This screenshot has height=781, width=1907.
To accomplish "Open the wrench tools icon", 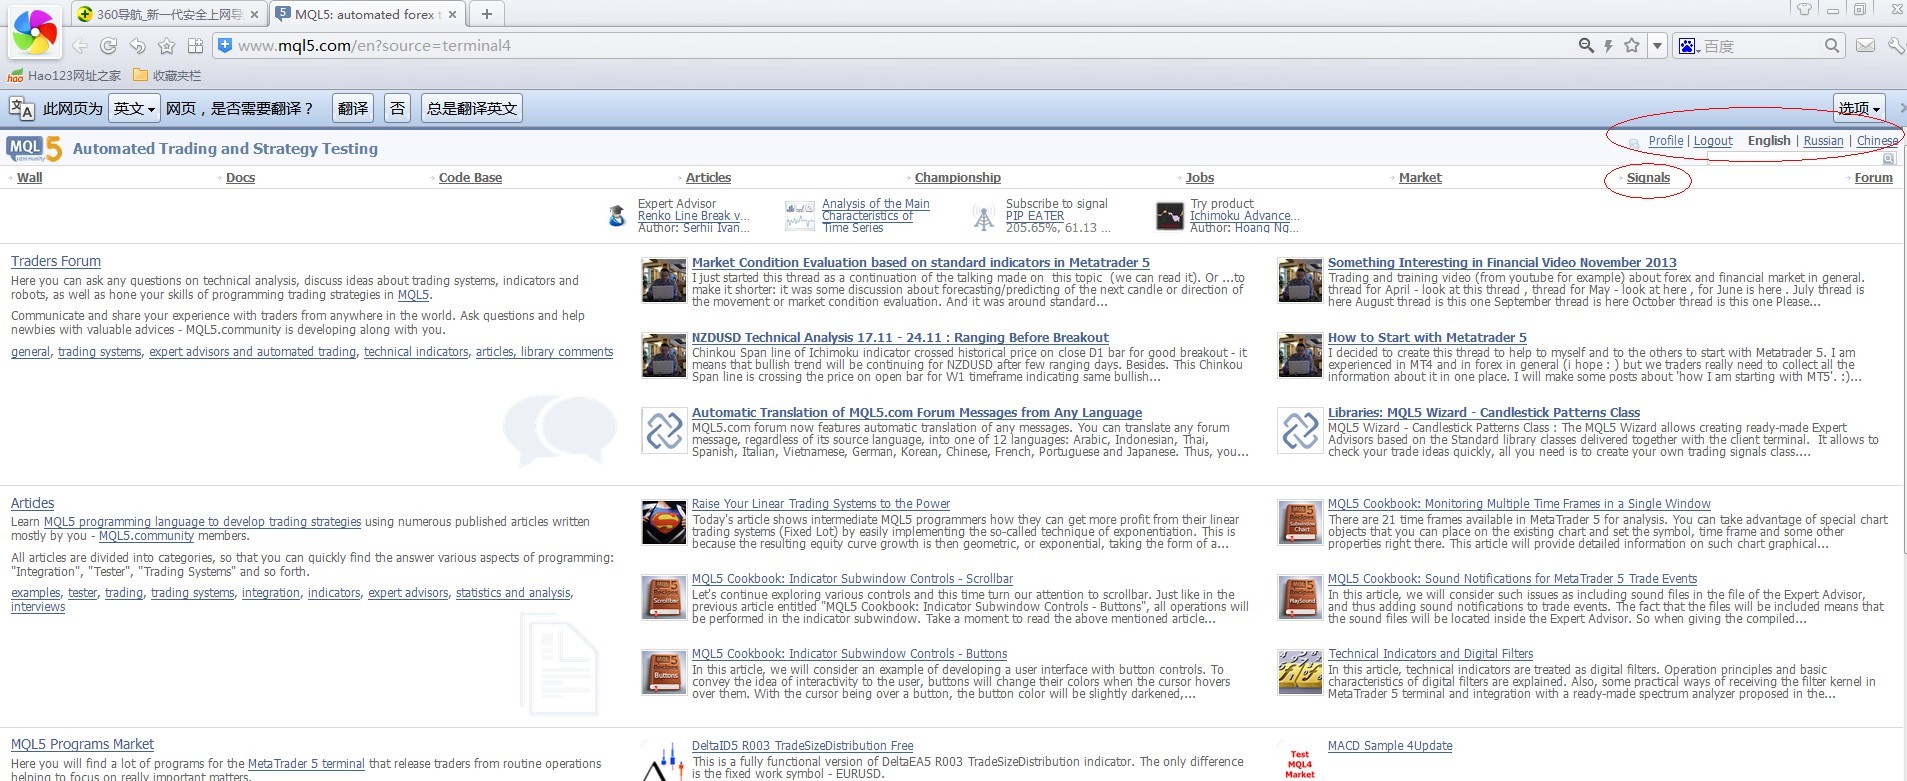I will click(1895, 45).
